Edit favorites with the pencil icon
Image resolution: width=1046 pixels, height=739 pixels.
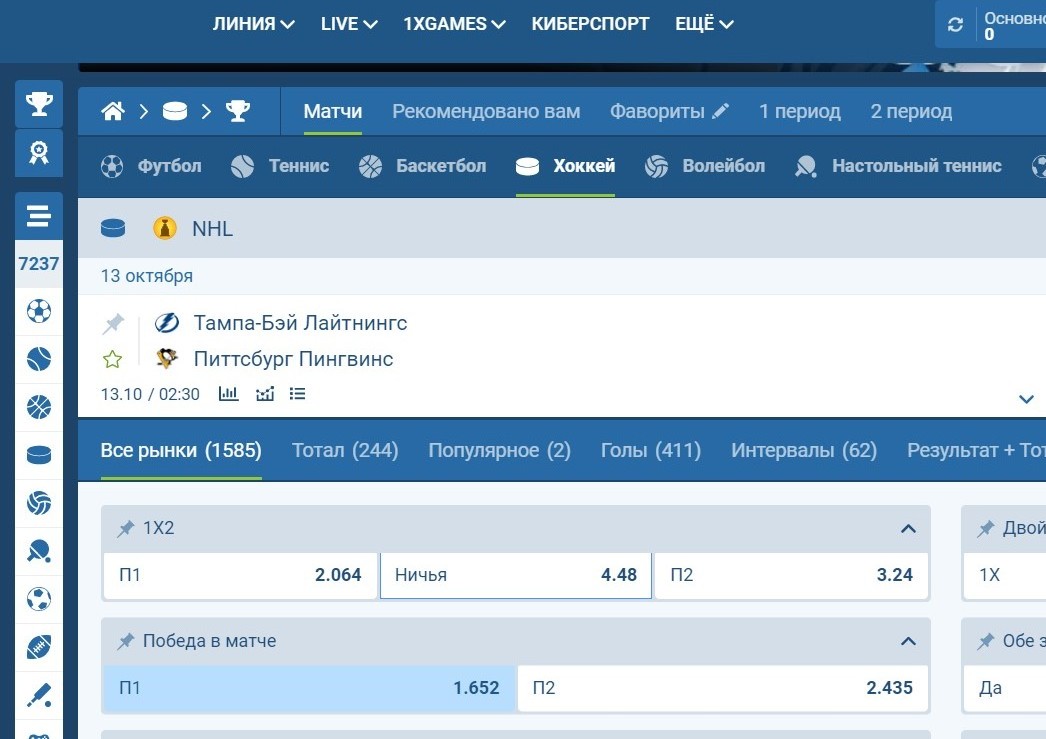720,111
